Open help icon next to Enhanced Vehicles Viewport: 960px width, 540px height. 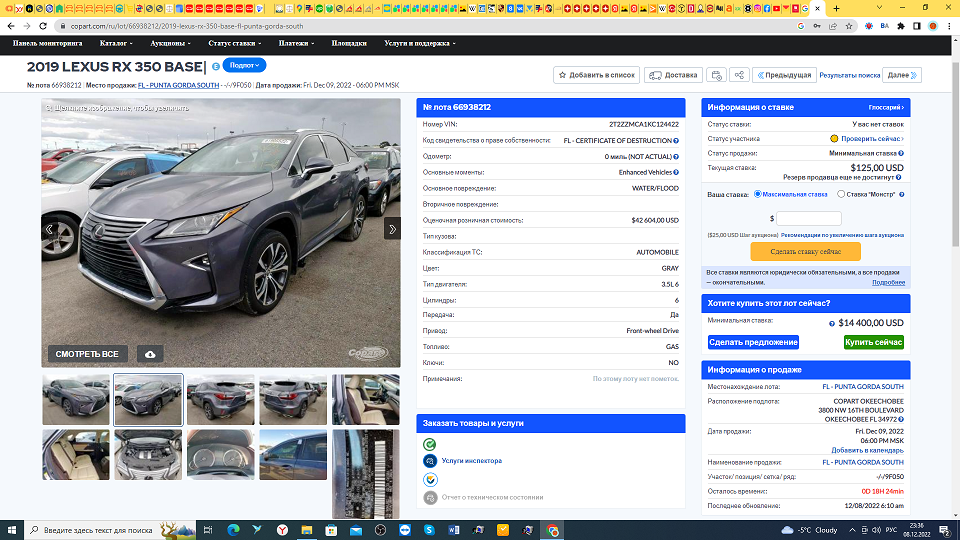(676, 173)
